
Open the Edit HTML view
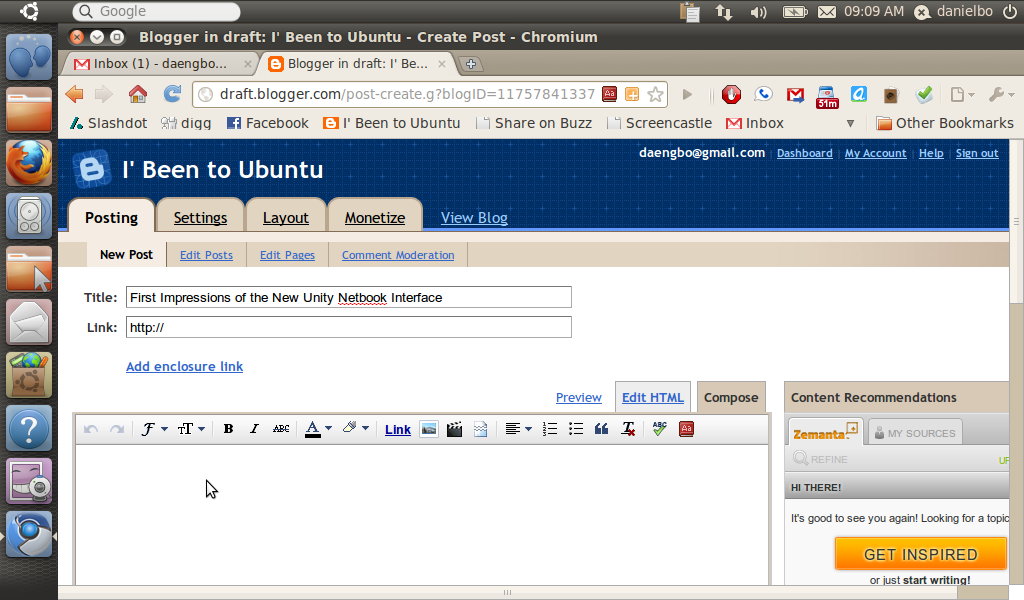click(652, 397)
